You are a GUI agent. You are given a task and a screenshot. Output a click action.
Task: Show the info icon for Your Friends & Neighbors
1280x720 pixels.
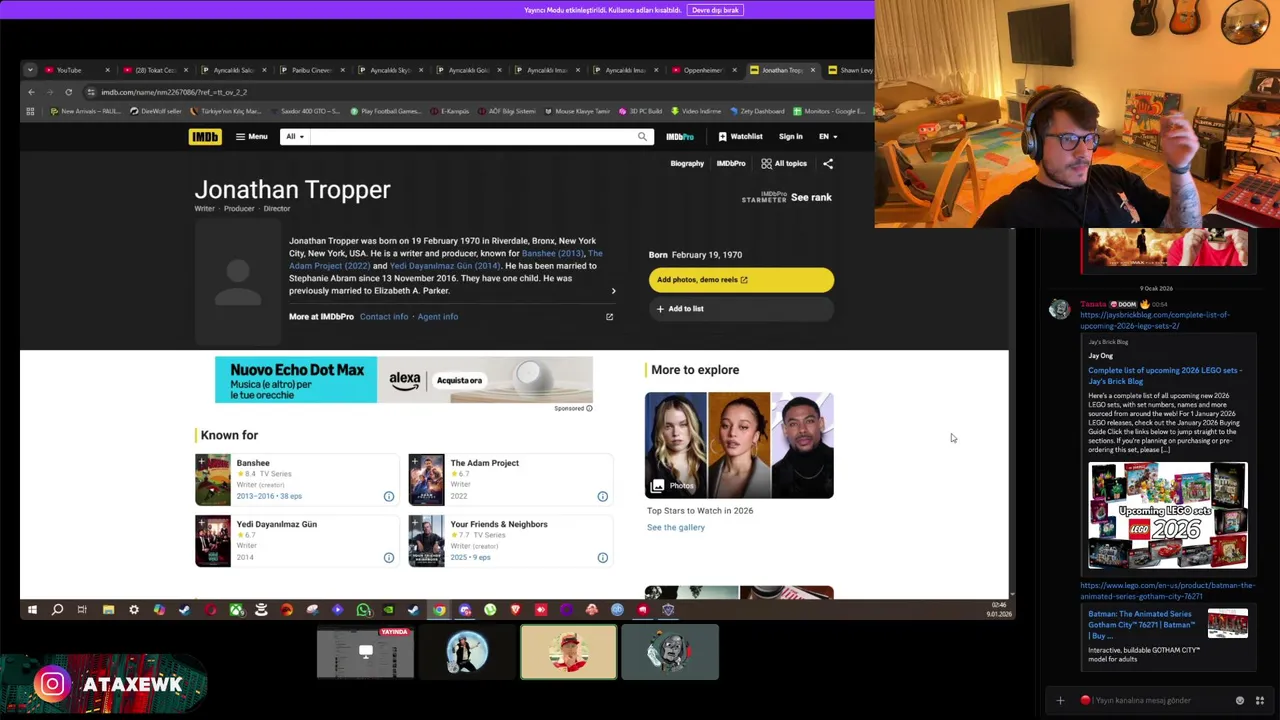pyautogui.click(x=602, y=557)
